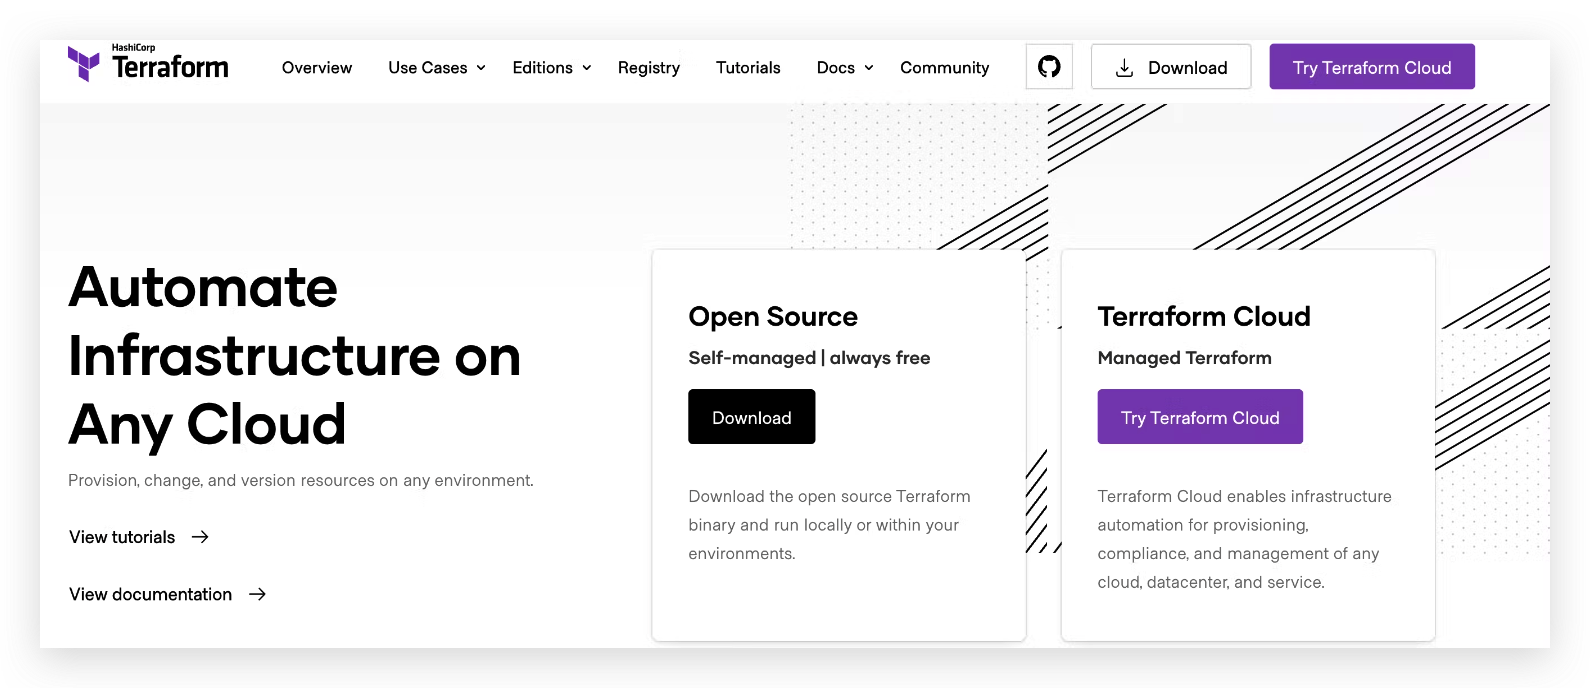Select Tutorials in the navigation bar
This screenshot has width=1590, height=688.
click(748, 68)
